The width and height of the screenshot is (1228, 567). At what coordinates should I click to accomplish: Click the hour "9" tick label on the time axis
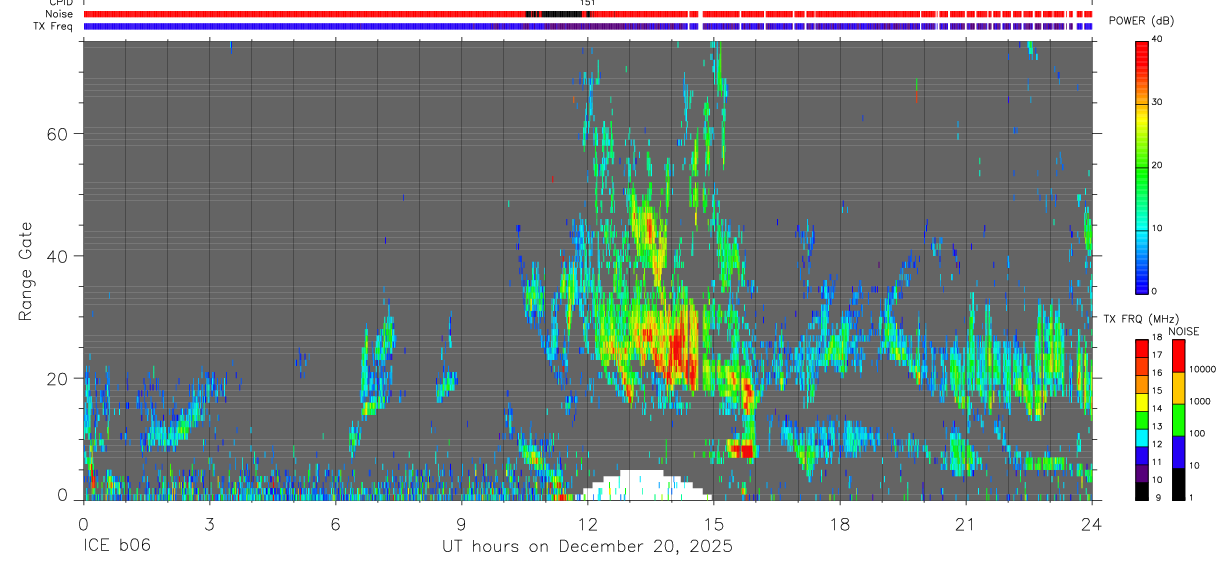tap(461, 523)
